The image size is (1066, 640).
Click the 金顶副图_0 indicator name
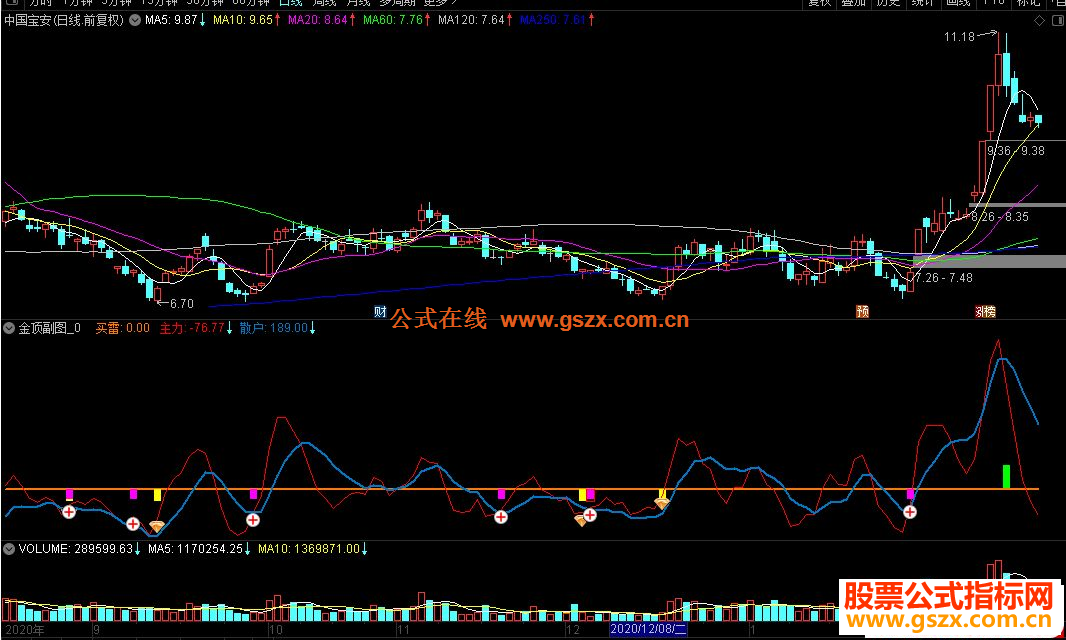pyautogui.click(x=50, y=329)
